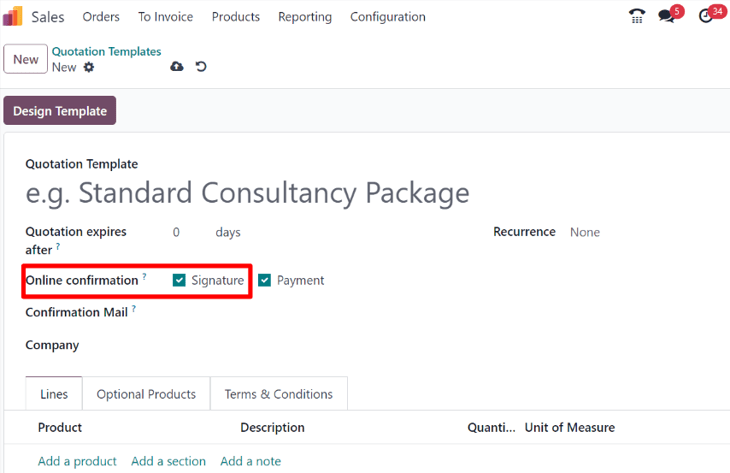Expand the Reporting menu
The height and width of the screenshot is (473, 730).
point(304,17)
